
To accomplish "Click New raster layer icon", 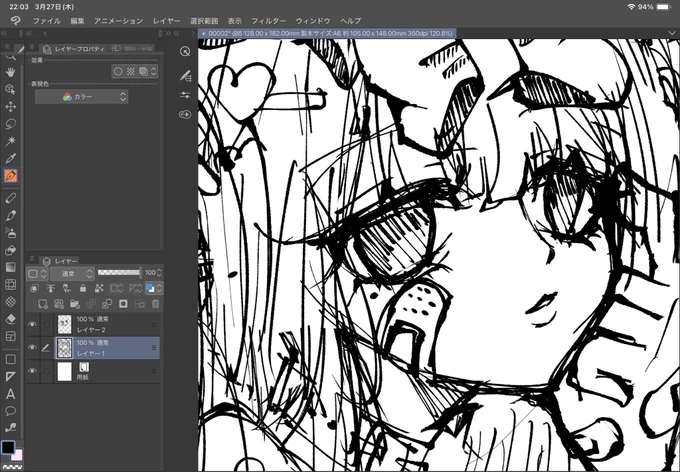I will pos(42,304).
